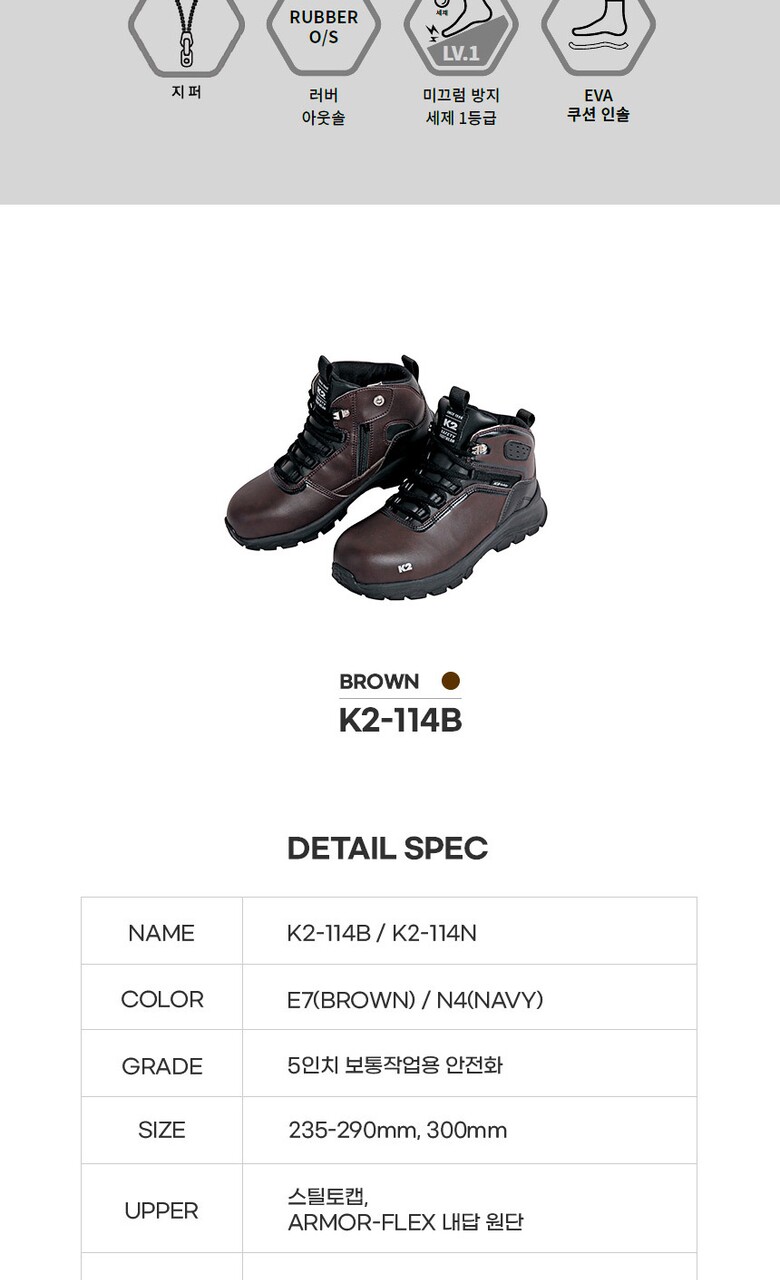Click the GRADE row value 5인치 보통작업용 안전화

pyautogui.click(x=395, y=1065)
